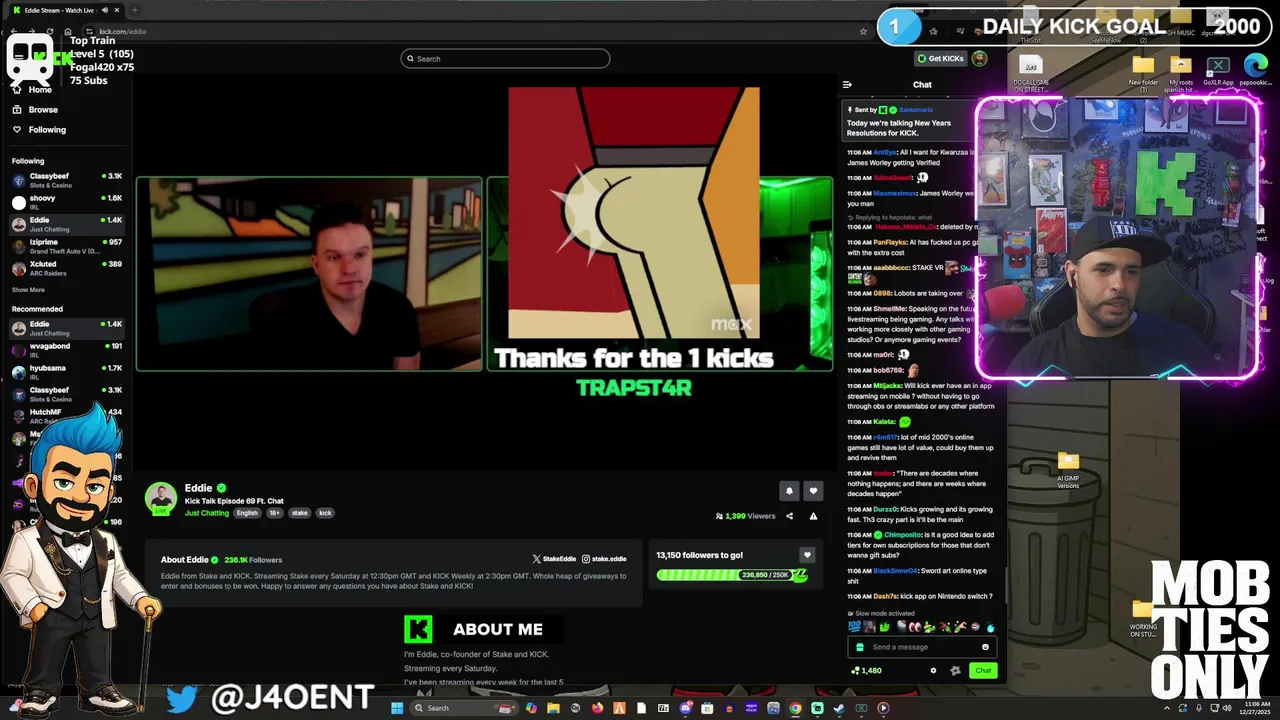1280x720 pixels.
Task: Click the blue flame emote in quick emotes
Action: coord(990,627)
